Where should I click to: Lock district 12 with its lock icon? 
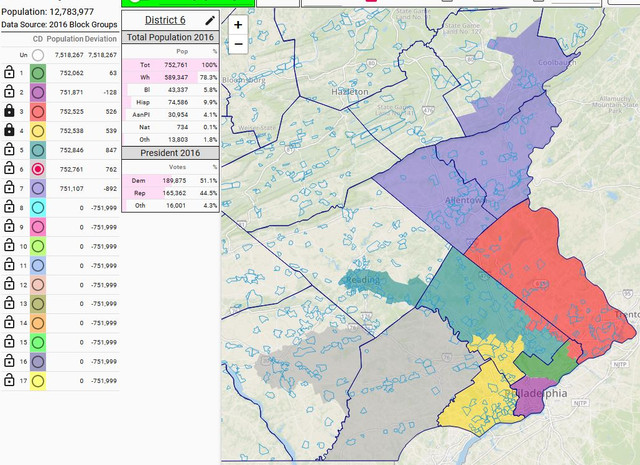pos(9,285)
